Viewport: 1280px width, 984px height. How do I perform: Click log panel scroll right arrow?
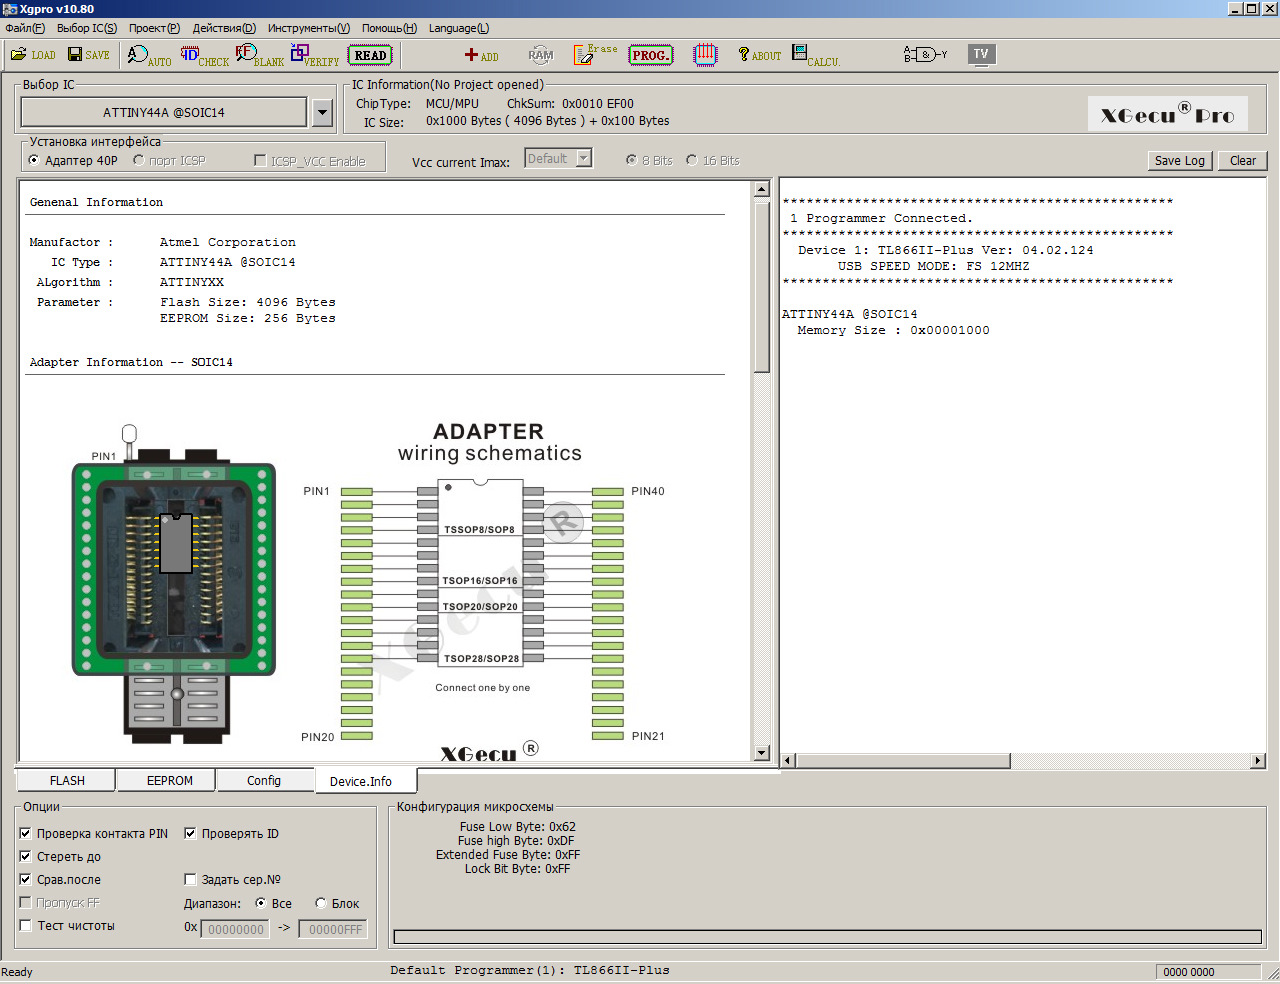pos(1258,761)
